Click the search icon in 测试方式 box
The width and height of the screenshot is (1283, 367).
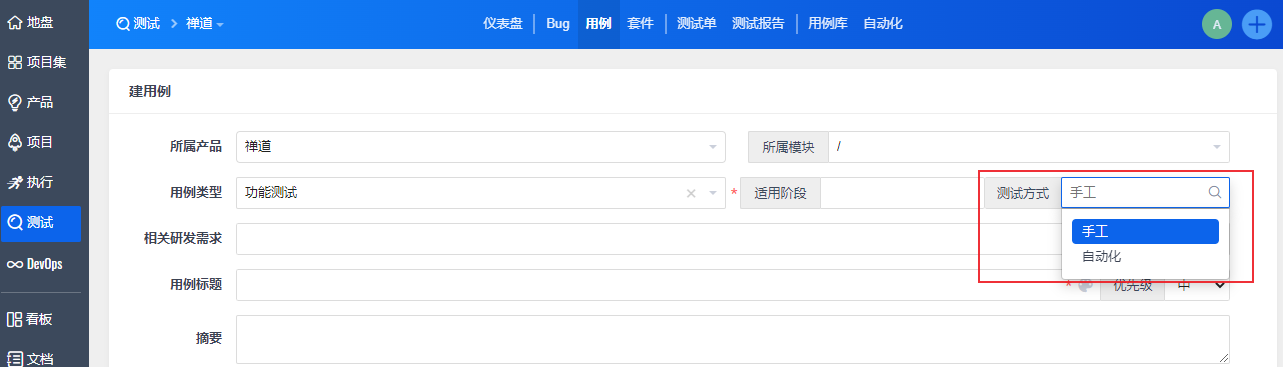tap(1215, 192)
